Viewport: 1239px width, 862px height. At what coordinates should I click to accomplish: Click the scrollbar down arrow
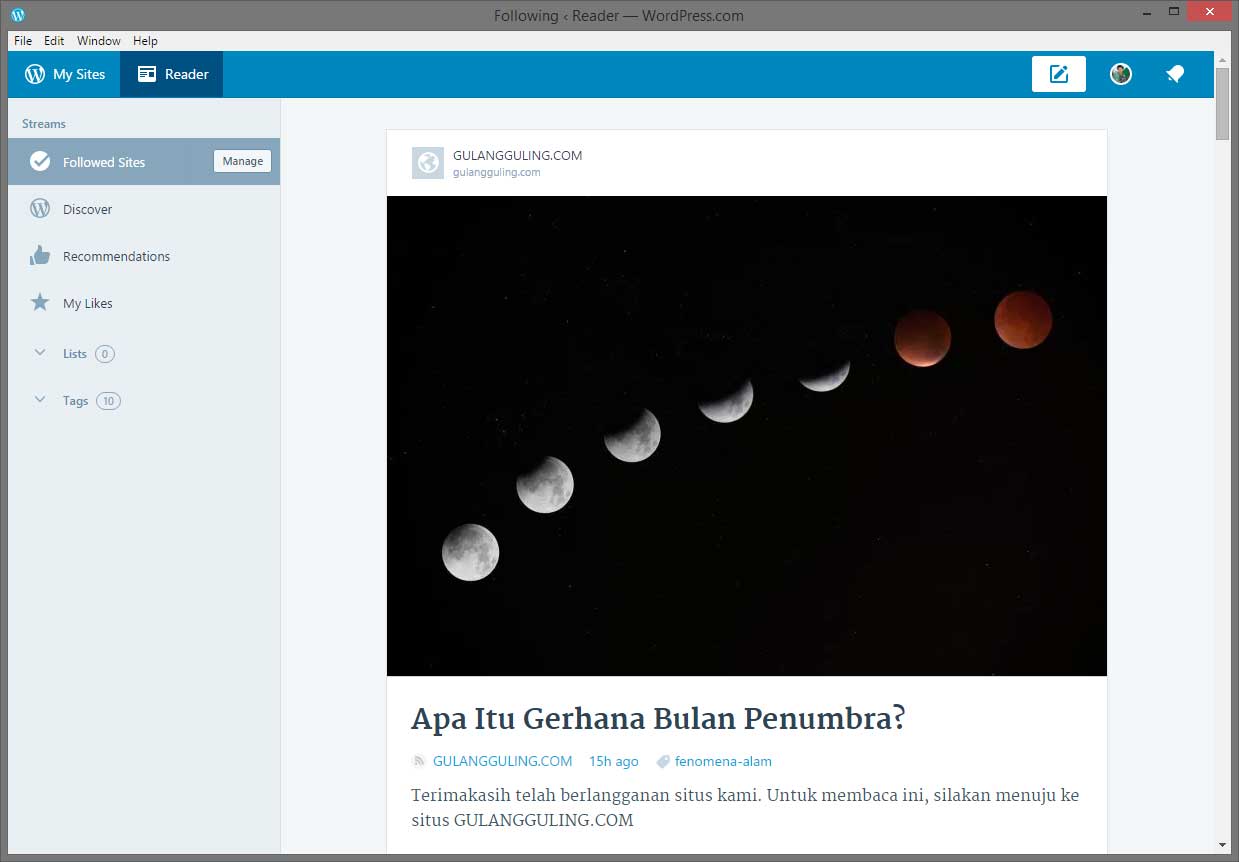(1223, 845)
